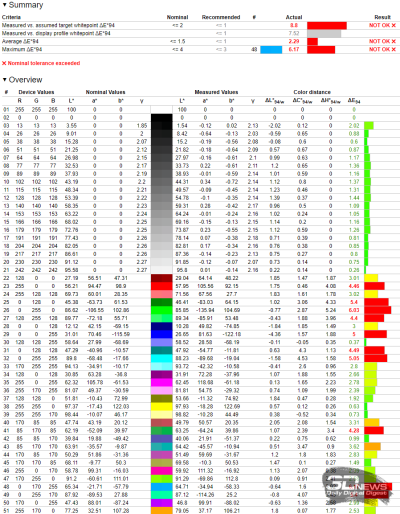The image size is (400, 514).
Task: Click the Criteria column header in Summary
Action: [x=11, y=17]
